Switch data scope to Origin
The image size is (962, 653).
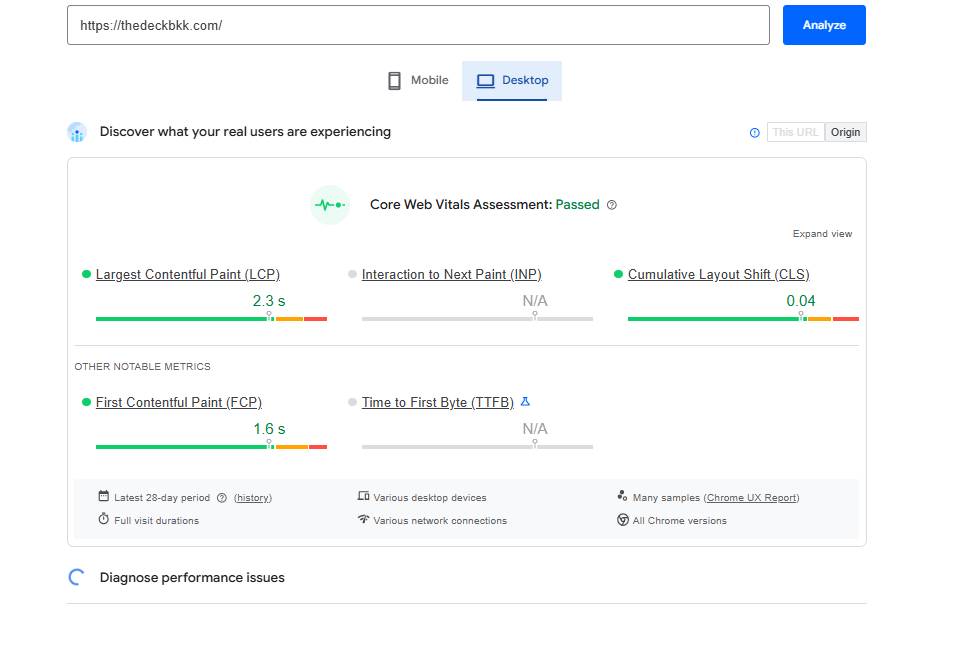tap(845, 133)
